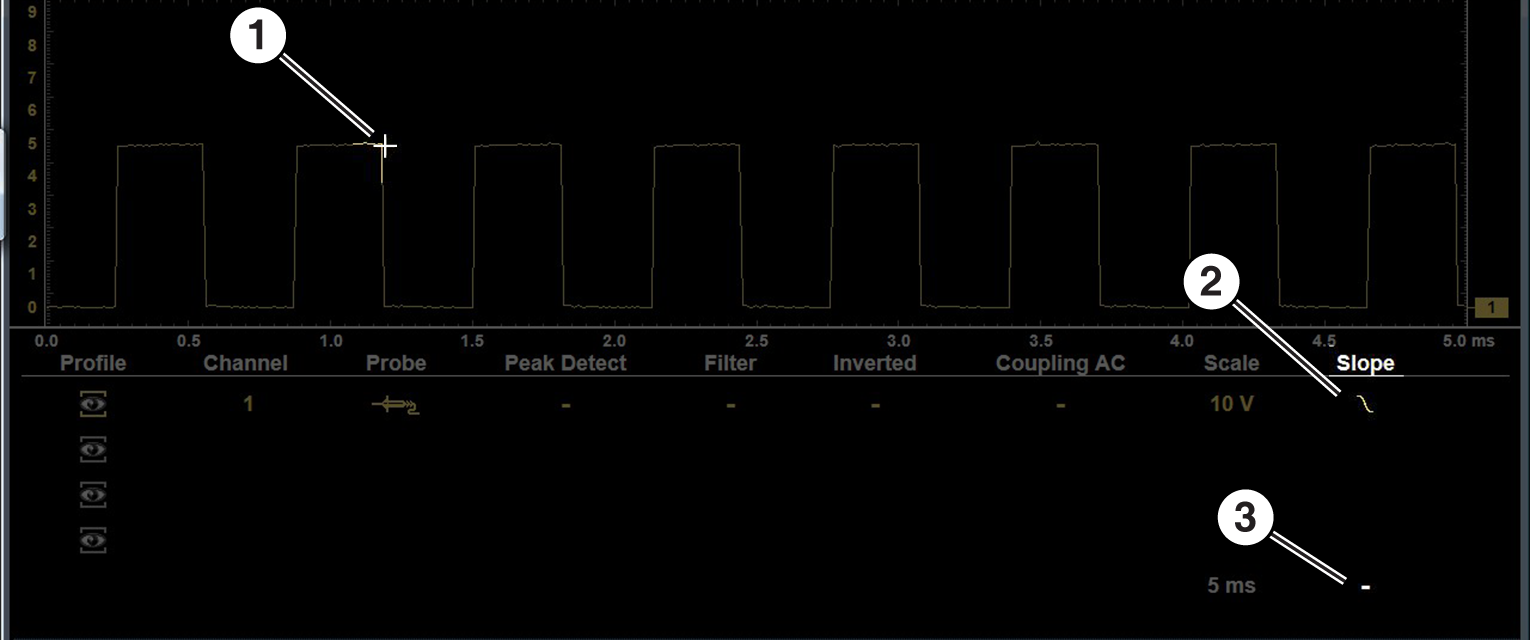The image size is (1530, 640).
Task: Click the Scale column header
Action: pyautogui.click(x=1231, y=364)
